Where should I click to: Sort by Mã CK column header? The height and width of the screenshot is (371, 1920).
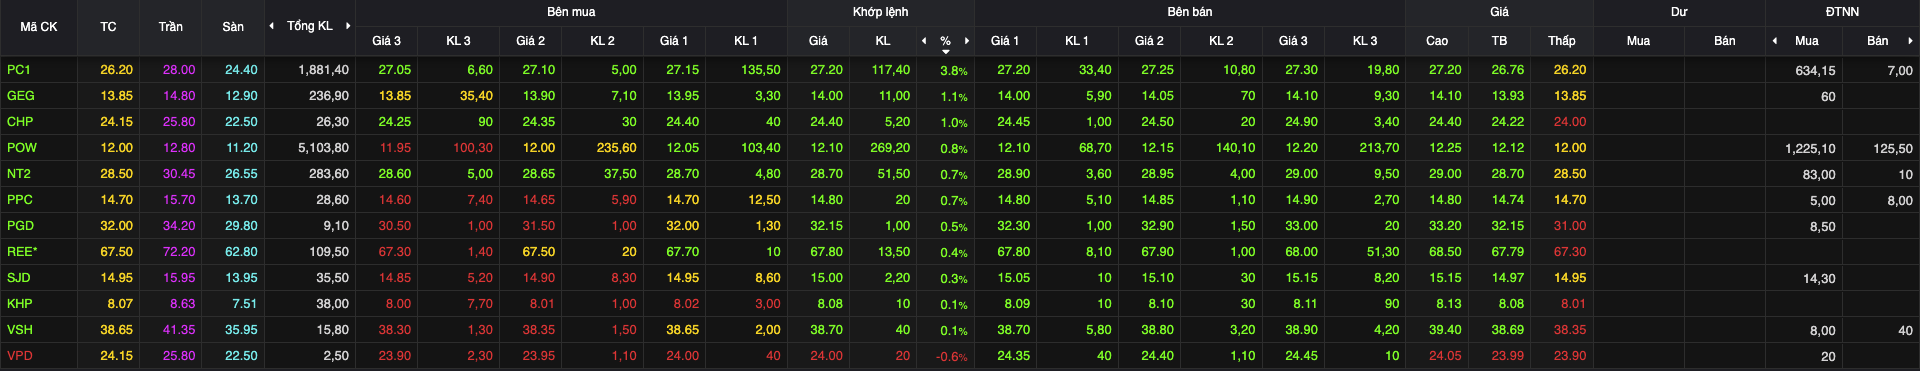[39, 27]
